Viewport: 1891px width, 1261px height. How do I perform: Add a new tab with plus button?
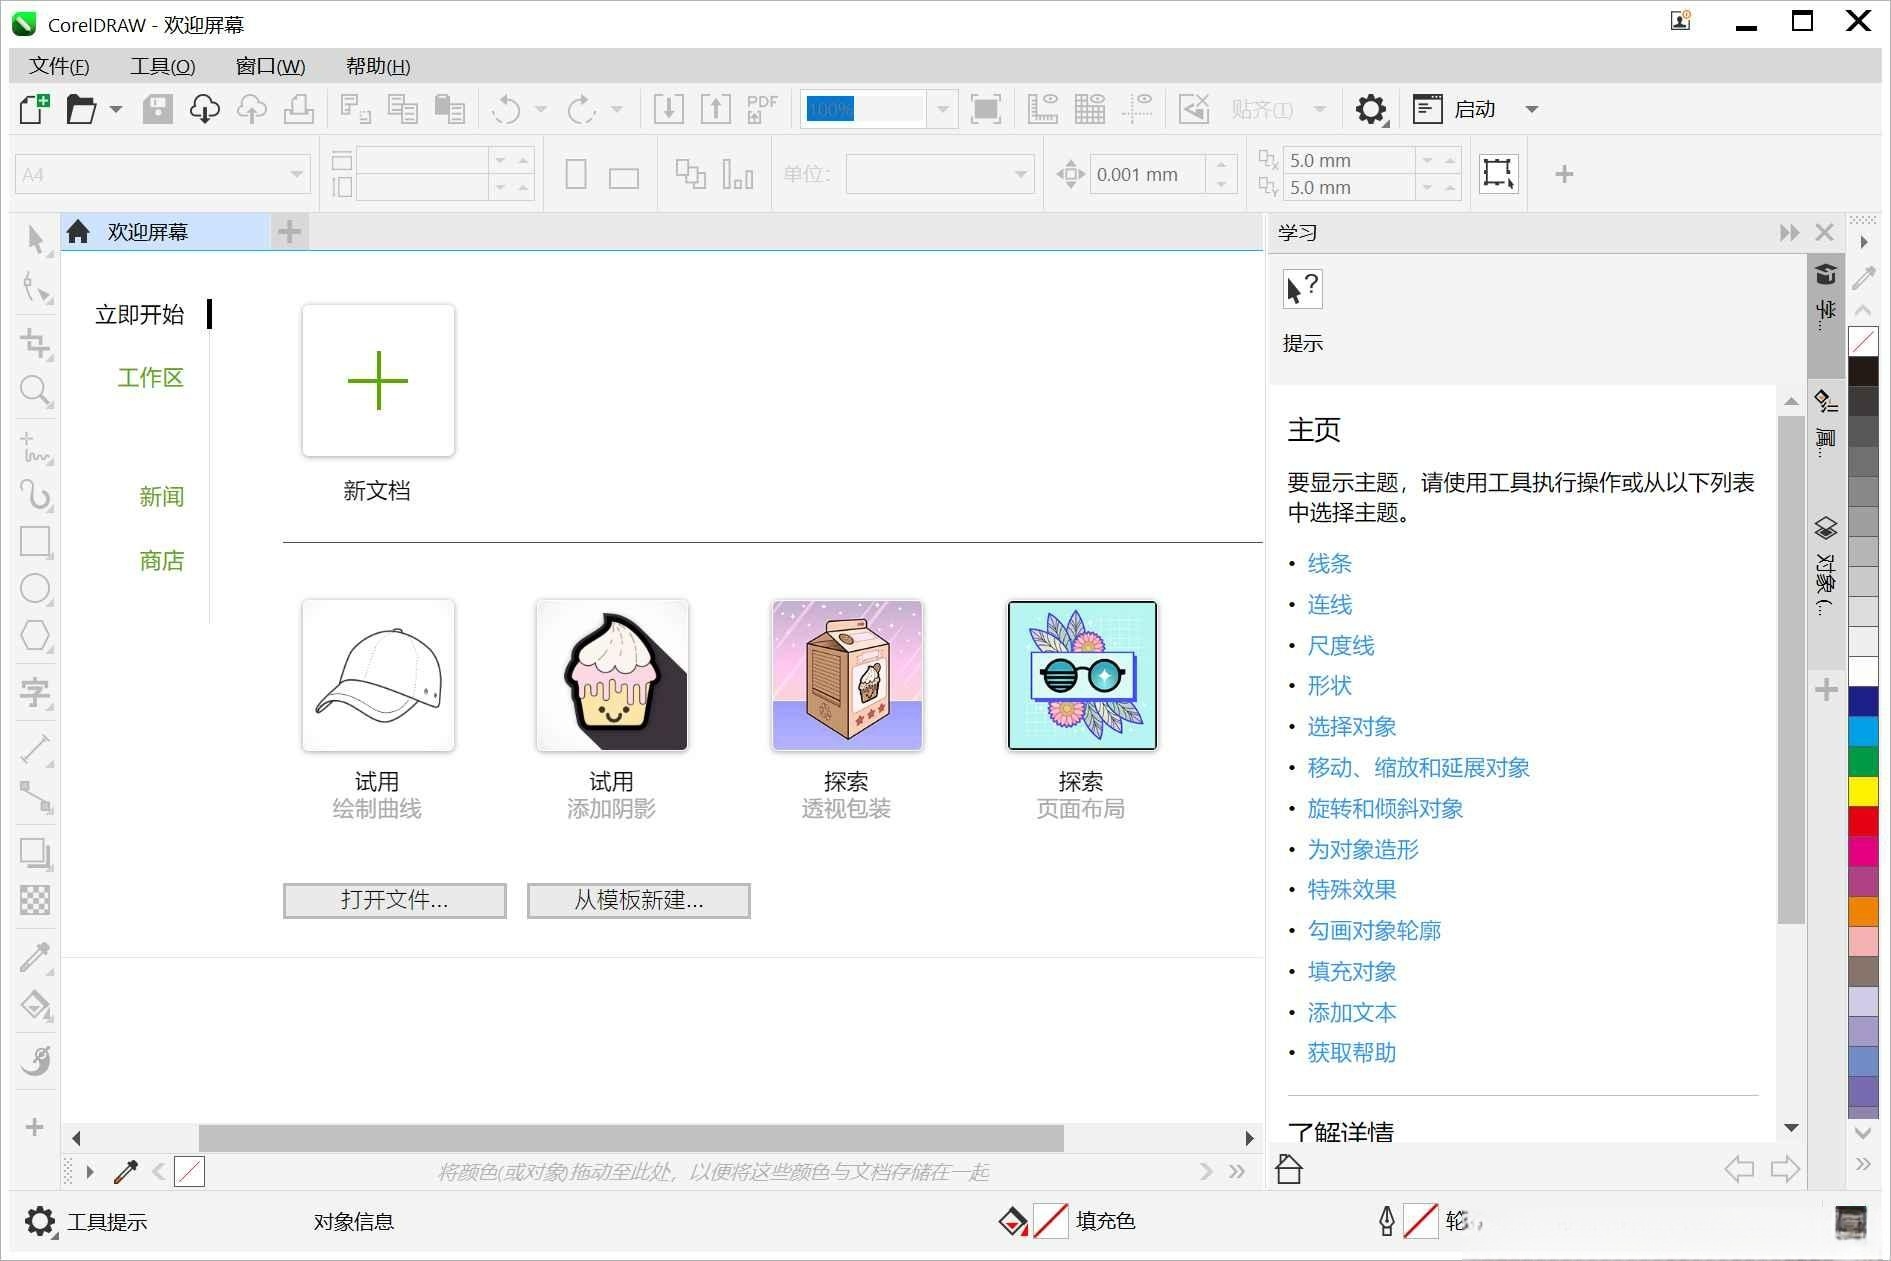point(289,233)
